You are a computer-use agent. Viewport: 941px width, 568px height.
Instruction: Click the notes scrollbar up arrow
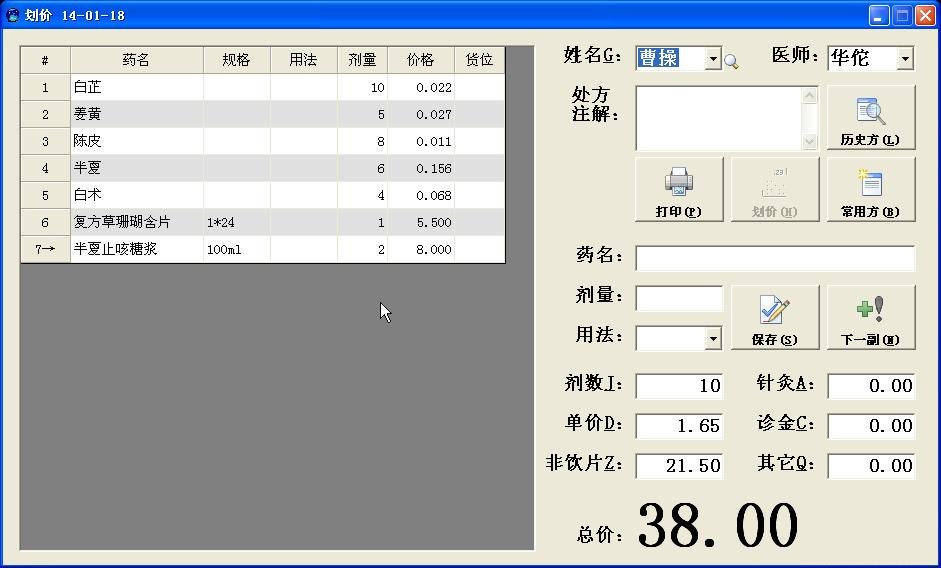tap(810, 95)
